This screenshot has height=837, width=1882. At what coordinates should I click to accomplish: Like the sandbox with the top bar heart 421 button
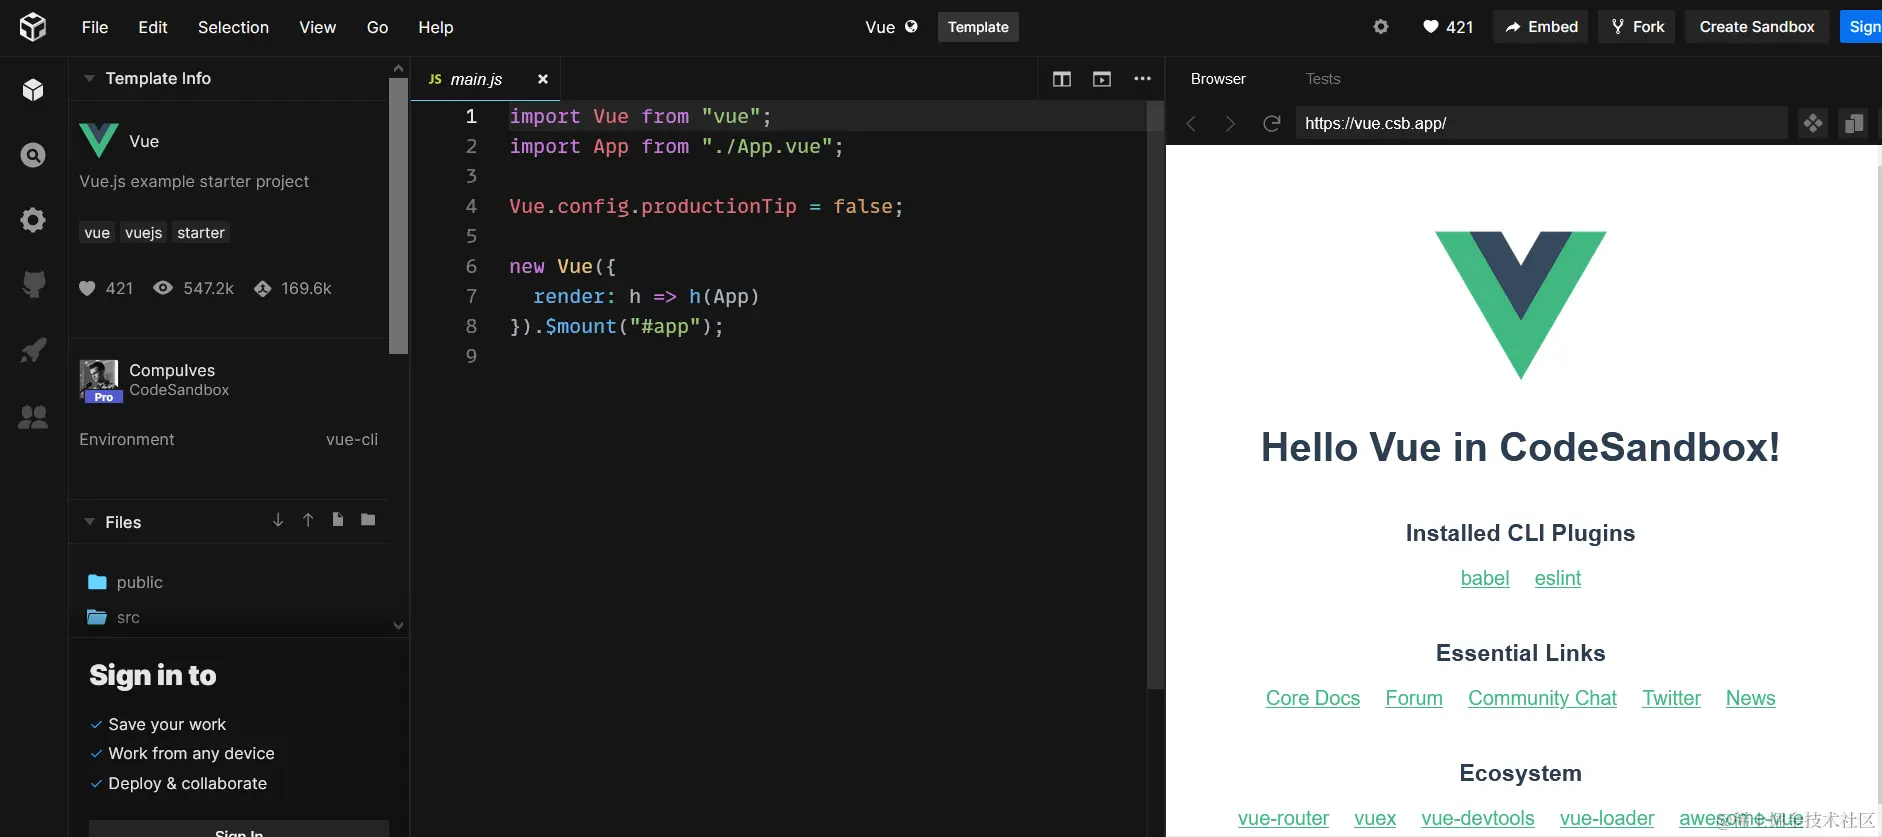click(x=1448, y=27)
